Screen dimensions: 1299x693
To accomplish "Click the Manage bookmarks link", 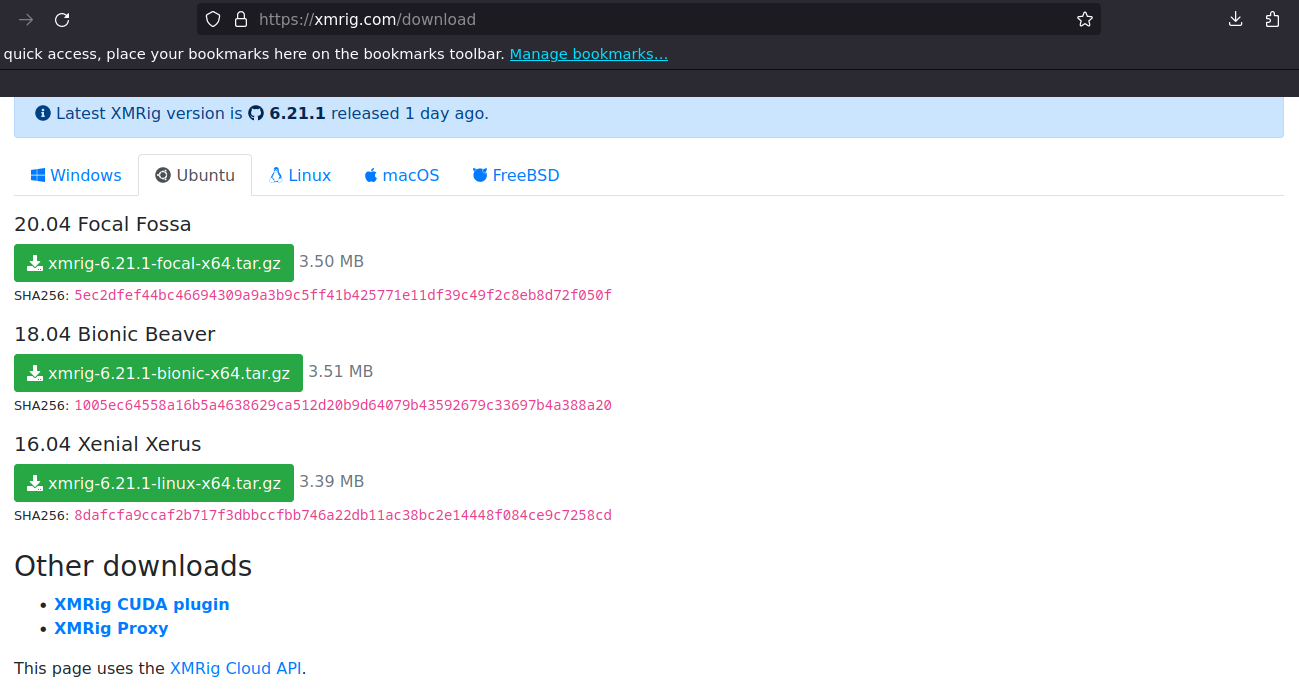I will (x=588, y=53).
